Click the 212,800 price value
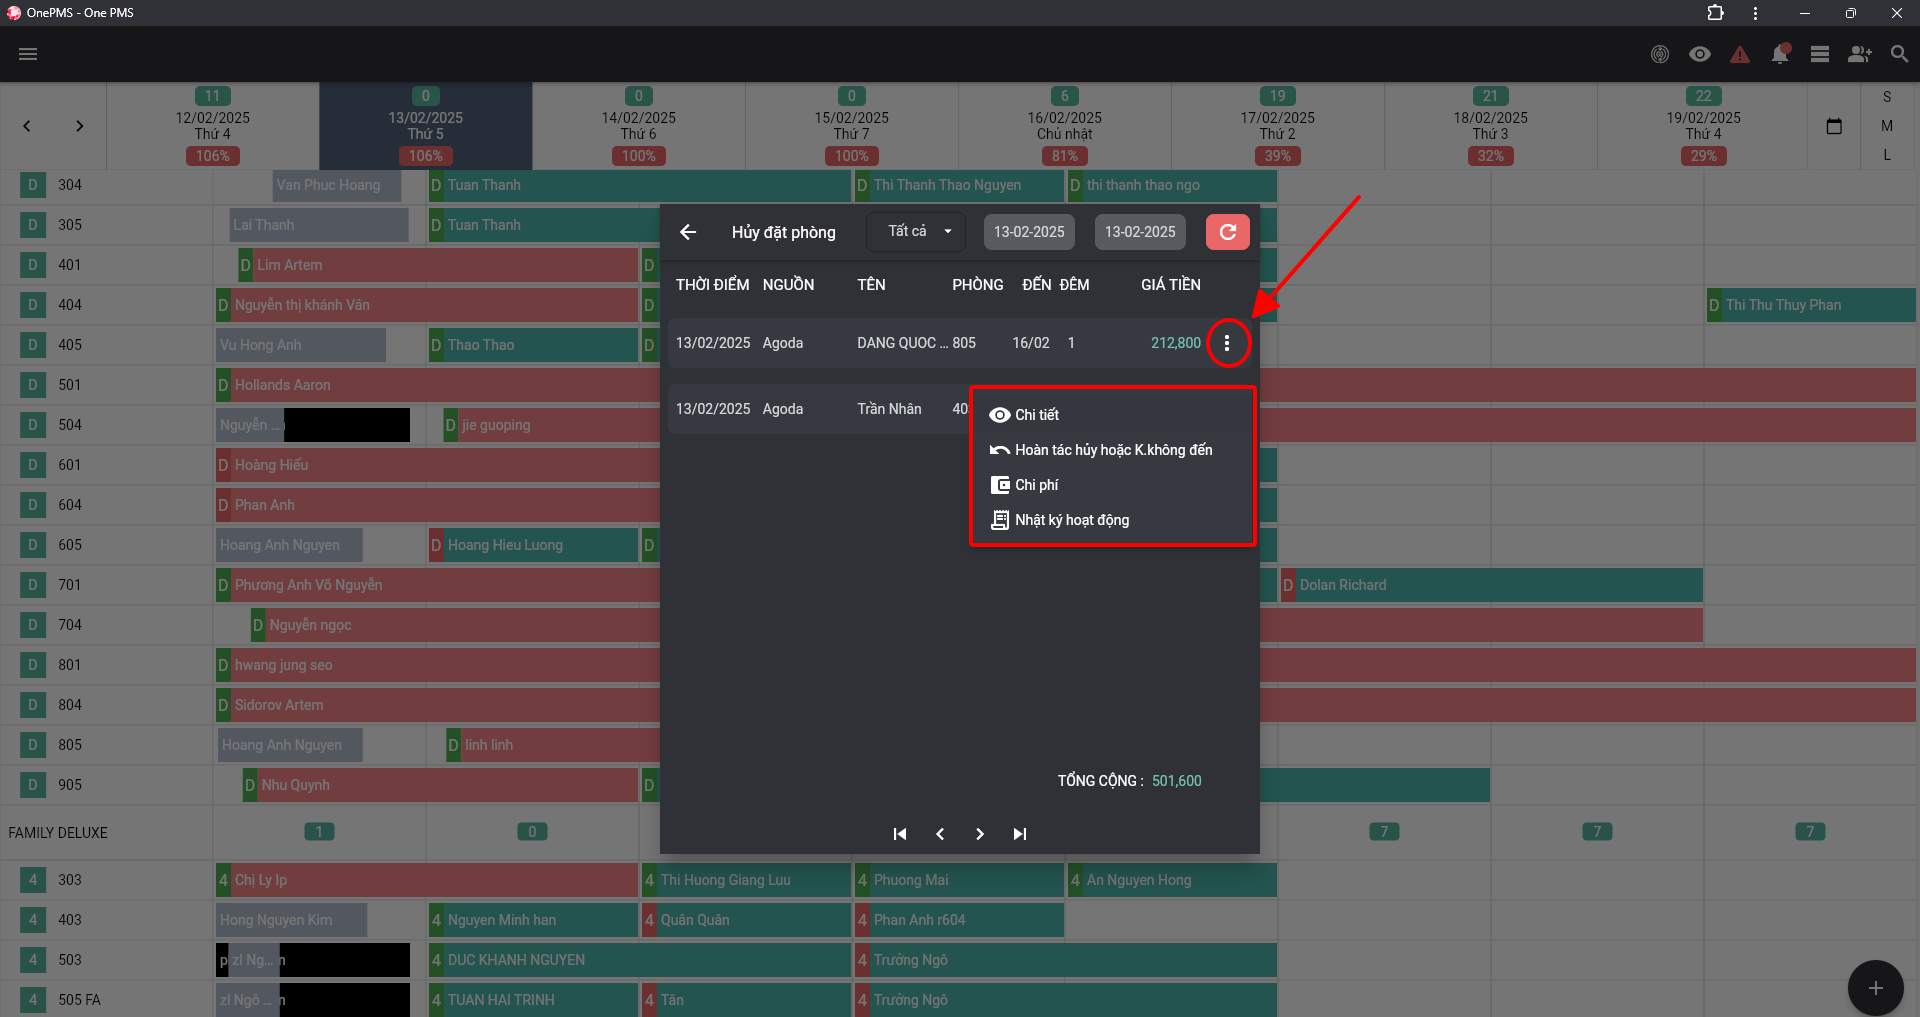1920x1017 pixels. click(x=1175, y=343)
